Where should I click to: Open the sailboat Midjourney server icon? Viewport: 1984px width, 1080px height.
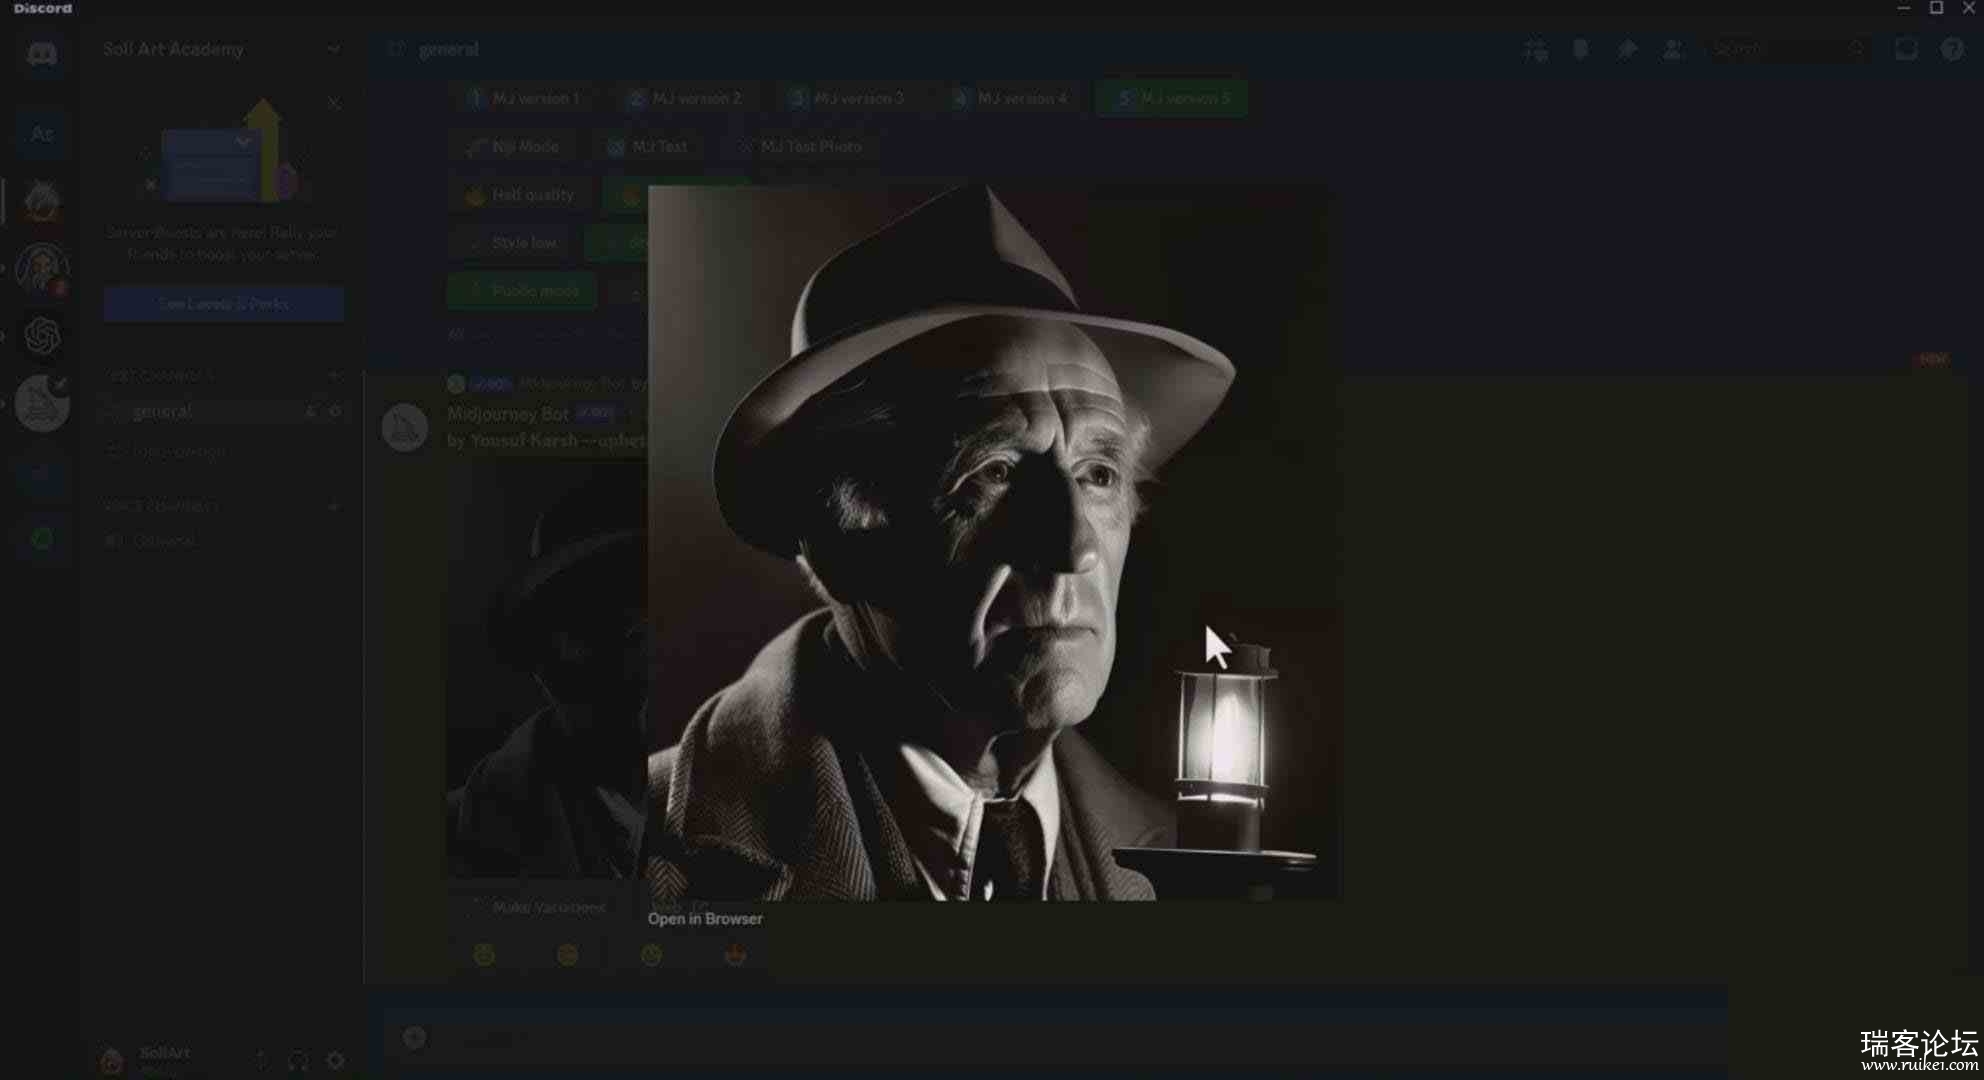[x=42, y=403]
